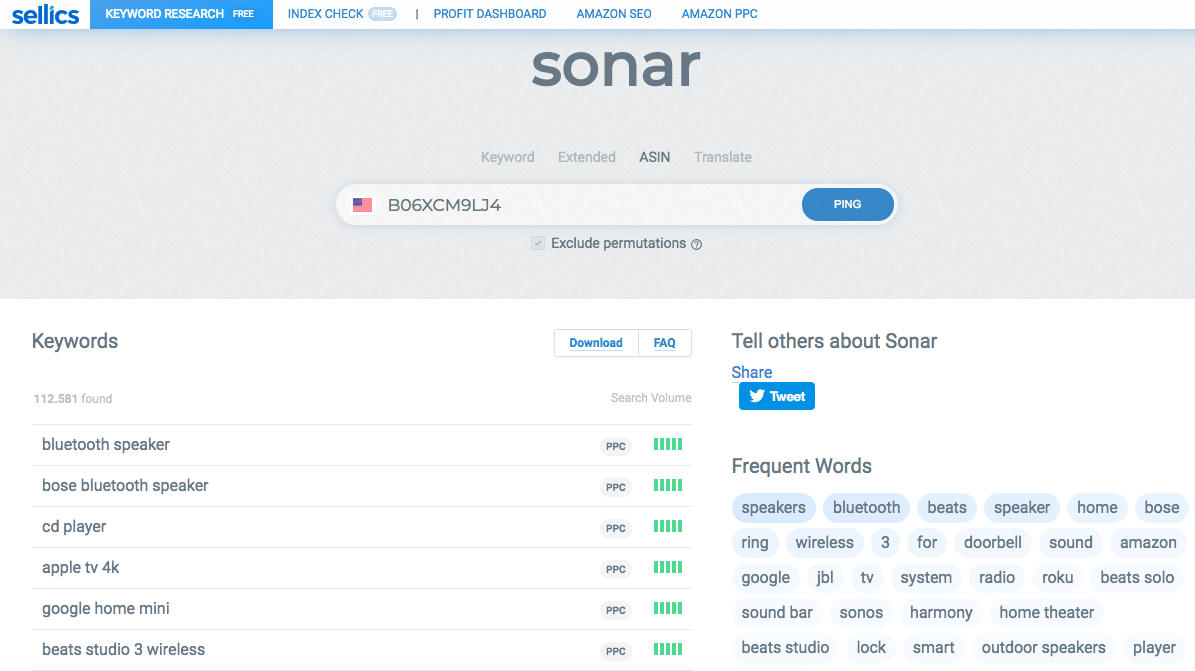The height and width of the screenshot is (671, 1195).
Task: Click the PPC badge for bluetooth speaker
Action: pos(616,446)
